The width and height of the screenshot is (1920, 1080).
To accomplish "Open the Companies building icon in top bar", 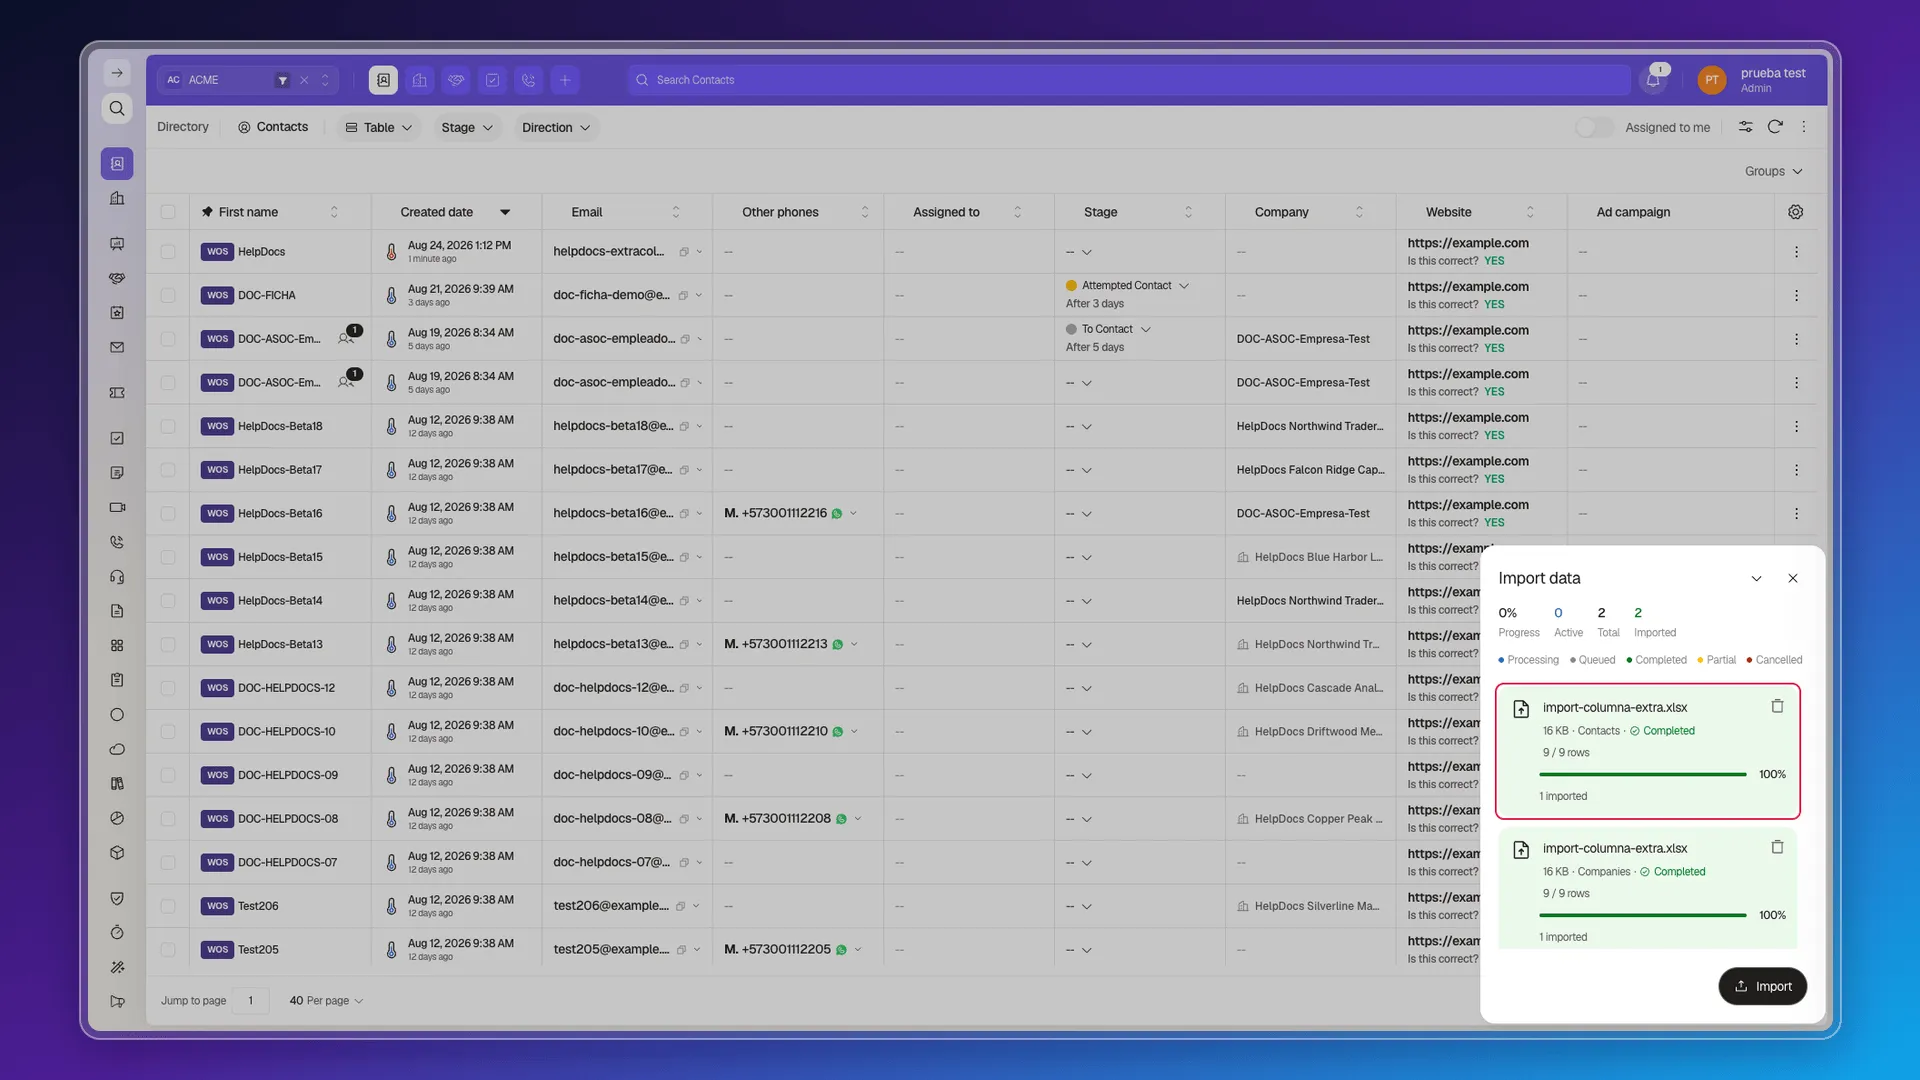I will coord(420,80).
